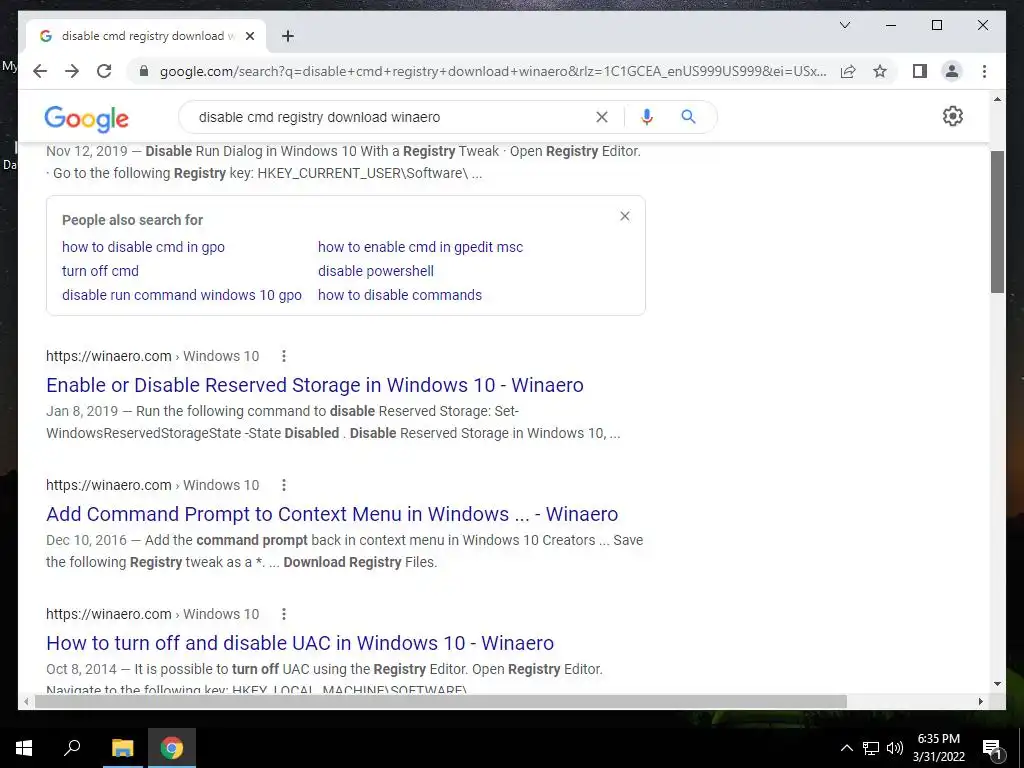Open File Explorer from the taskbar
Image resolution: width=1024 pixels, height=768 pixels.
tap(122, 748)
